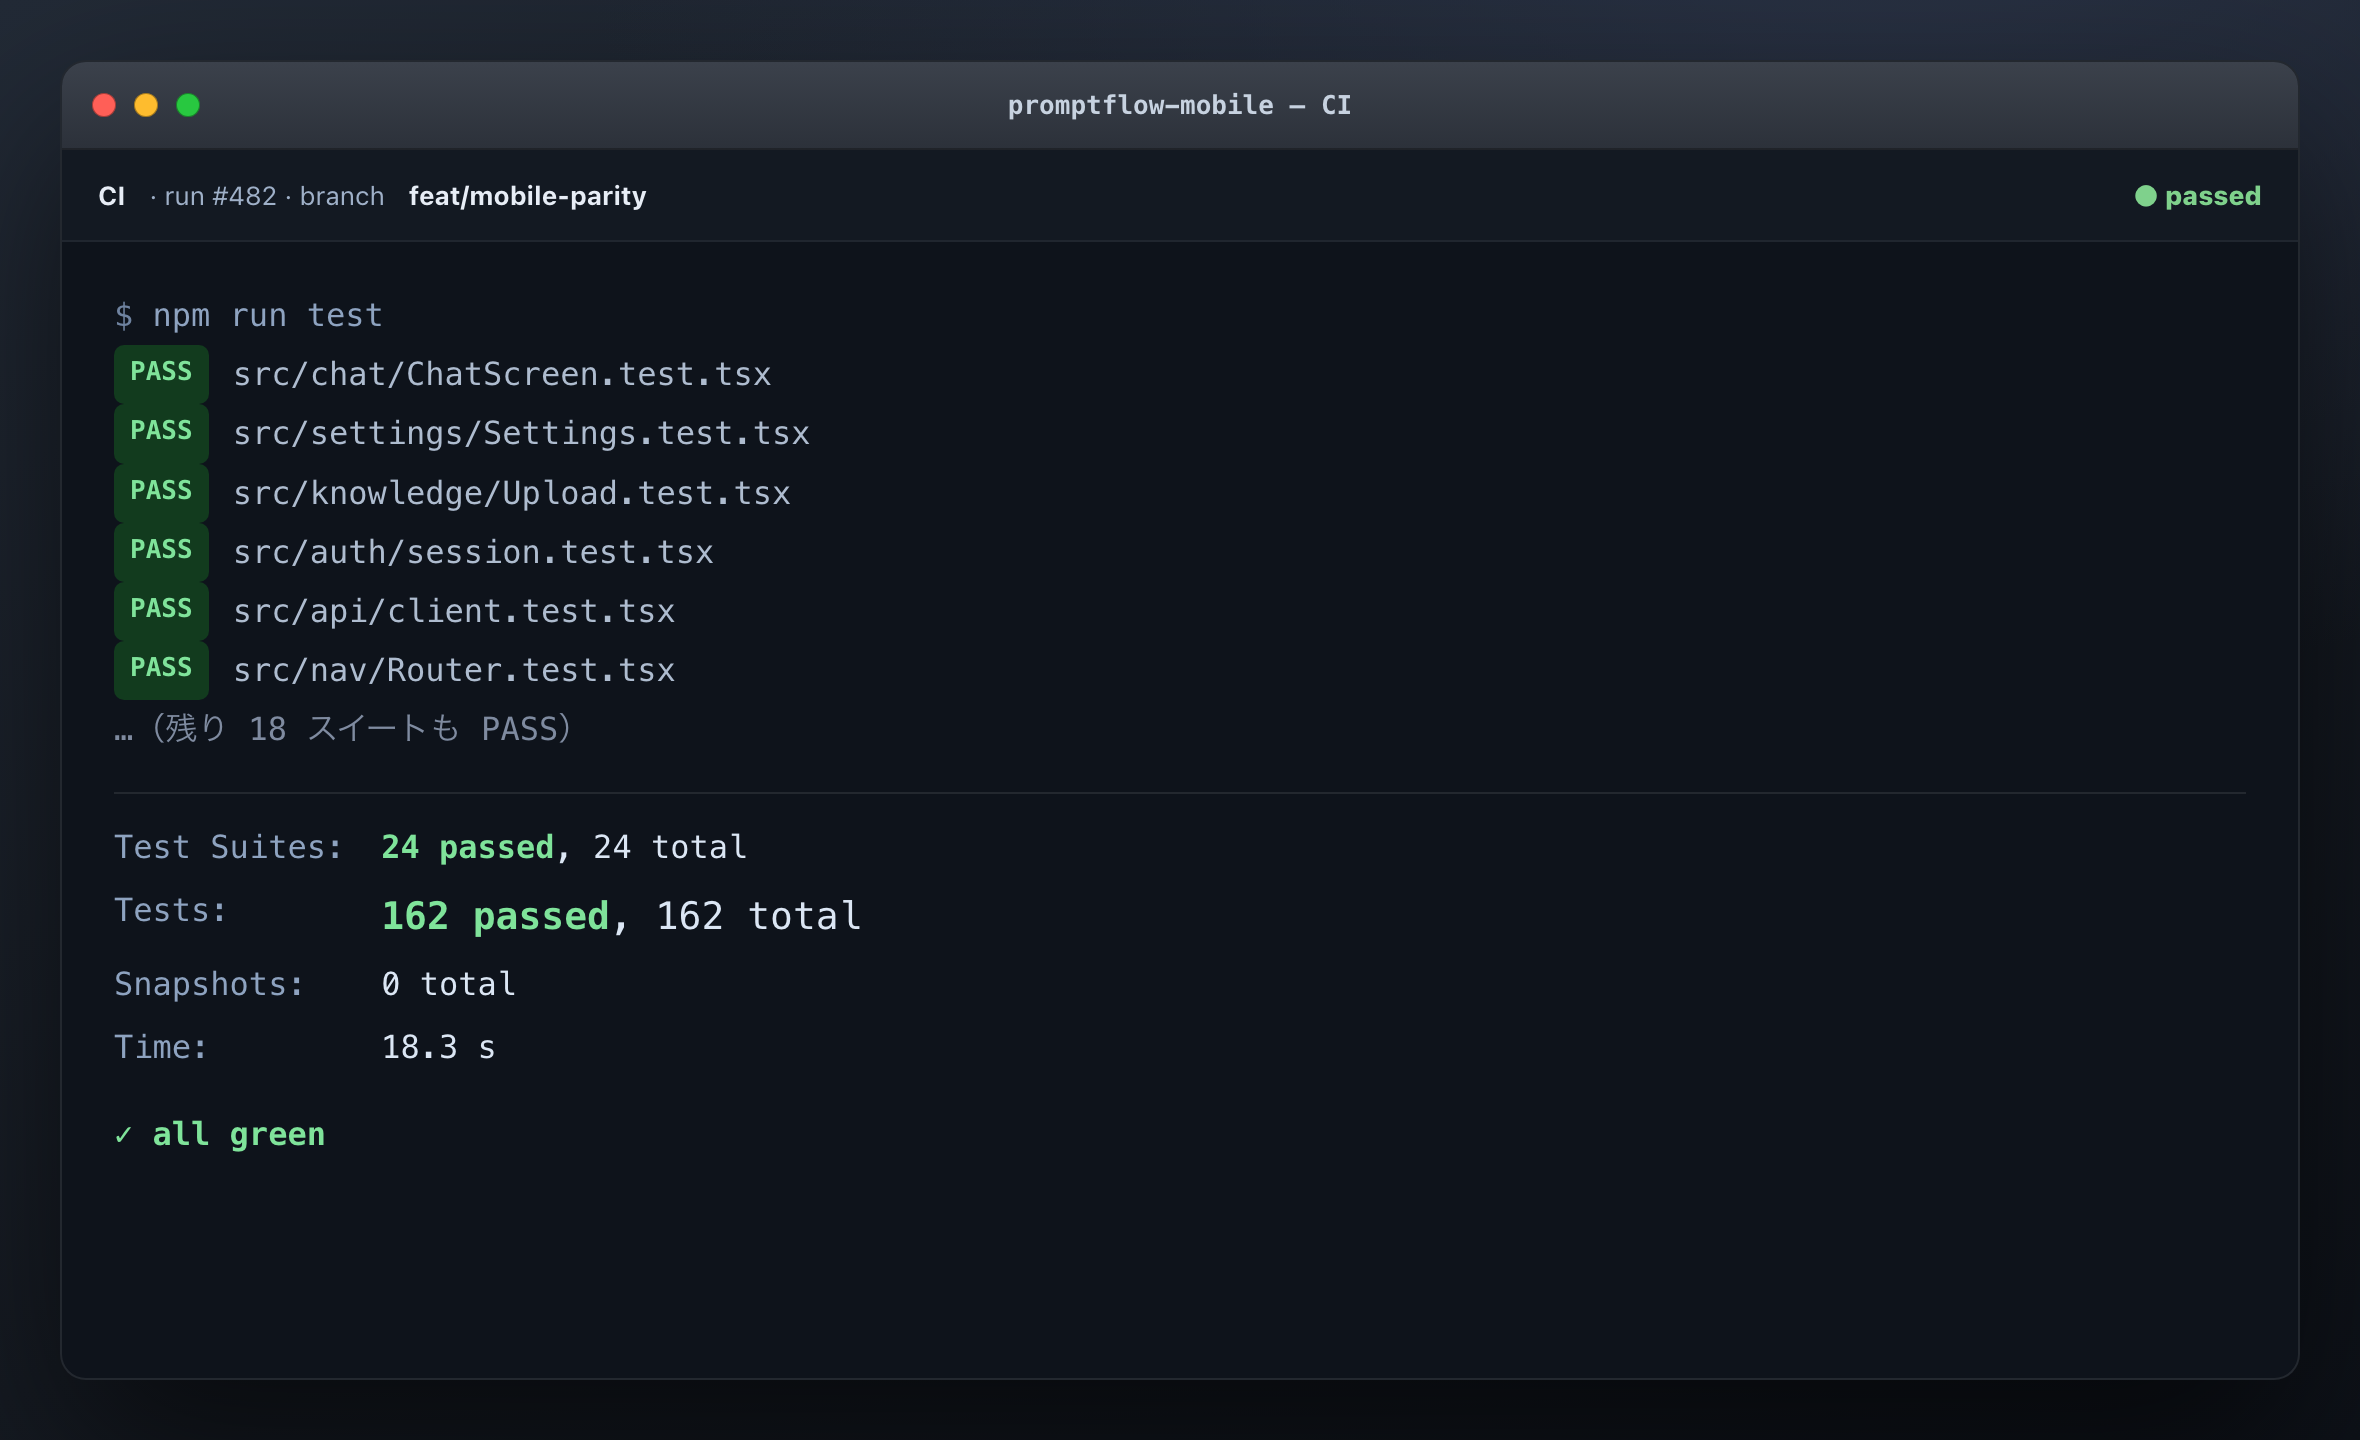Screen dimensions: 2360x1440
Task: Click the 0 total snapshots value
Action: (449, 985)
